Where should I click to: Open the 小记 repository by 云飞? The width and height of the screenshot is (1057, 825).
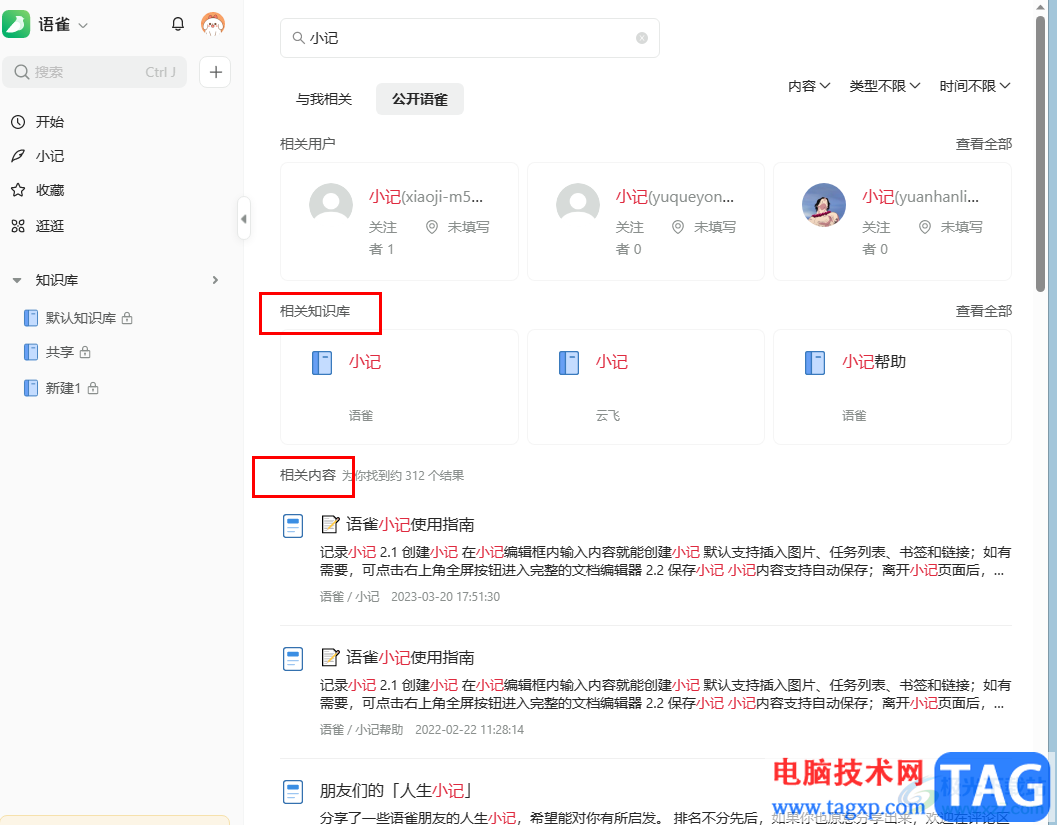point(646,387)
